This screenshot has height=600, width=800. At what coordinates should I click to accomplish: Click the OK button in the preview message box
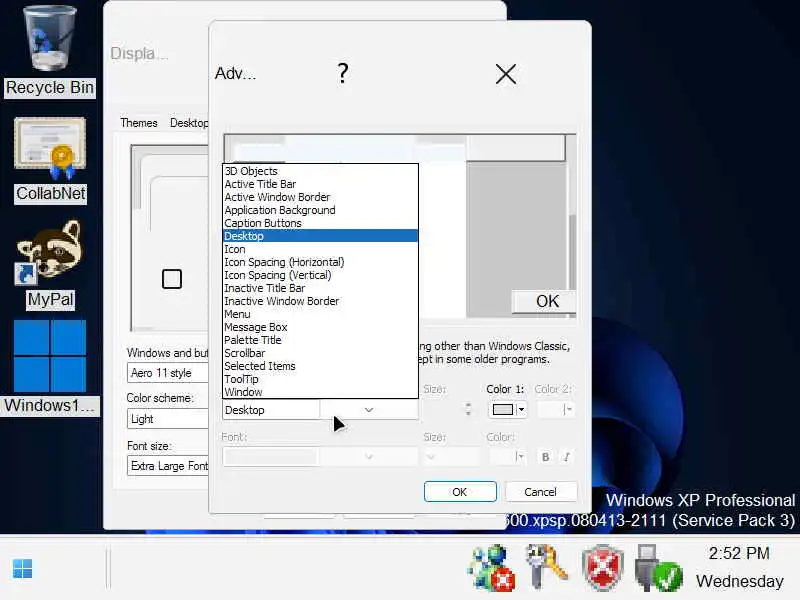click(544, 302)
